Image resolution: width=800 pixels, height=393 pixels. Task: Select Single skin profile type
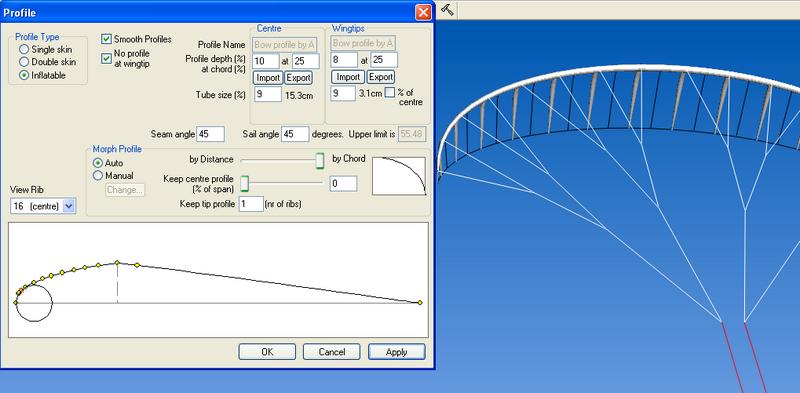coord(24,50)
